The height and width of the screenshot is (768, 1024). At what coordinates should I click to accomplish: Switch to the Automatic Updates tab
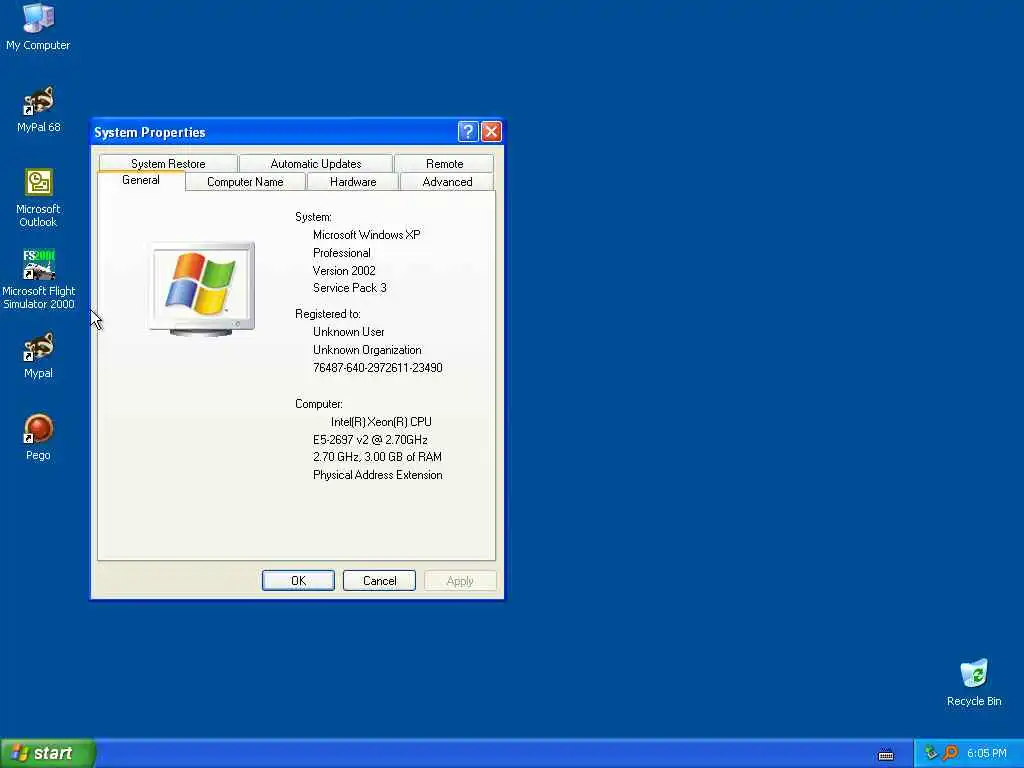click(315, 163)
